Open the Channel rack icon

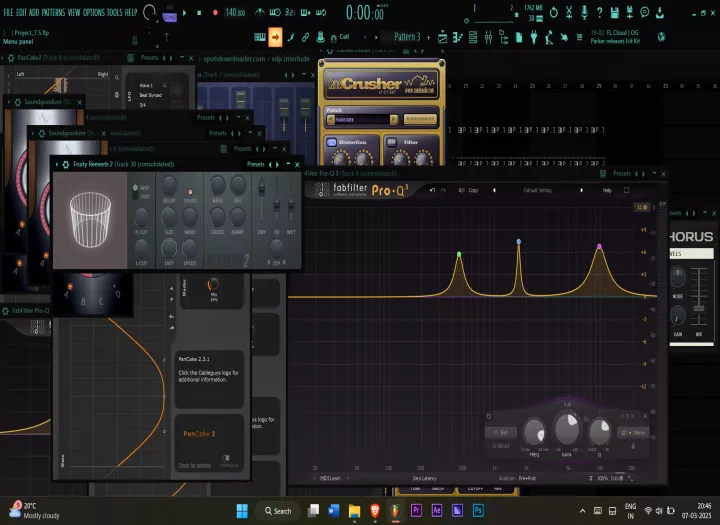tap(473, 37)
